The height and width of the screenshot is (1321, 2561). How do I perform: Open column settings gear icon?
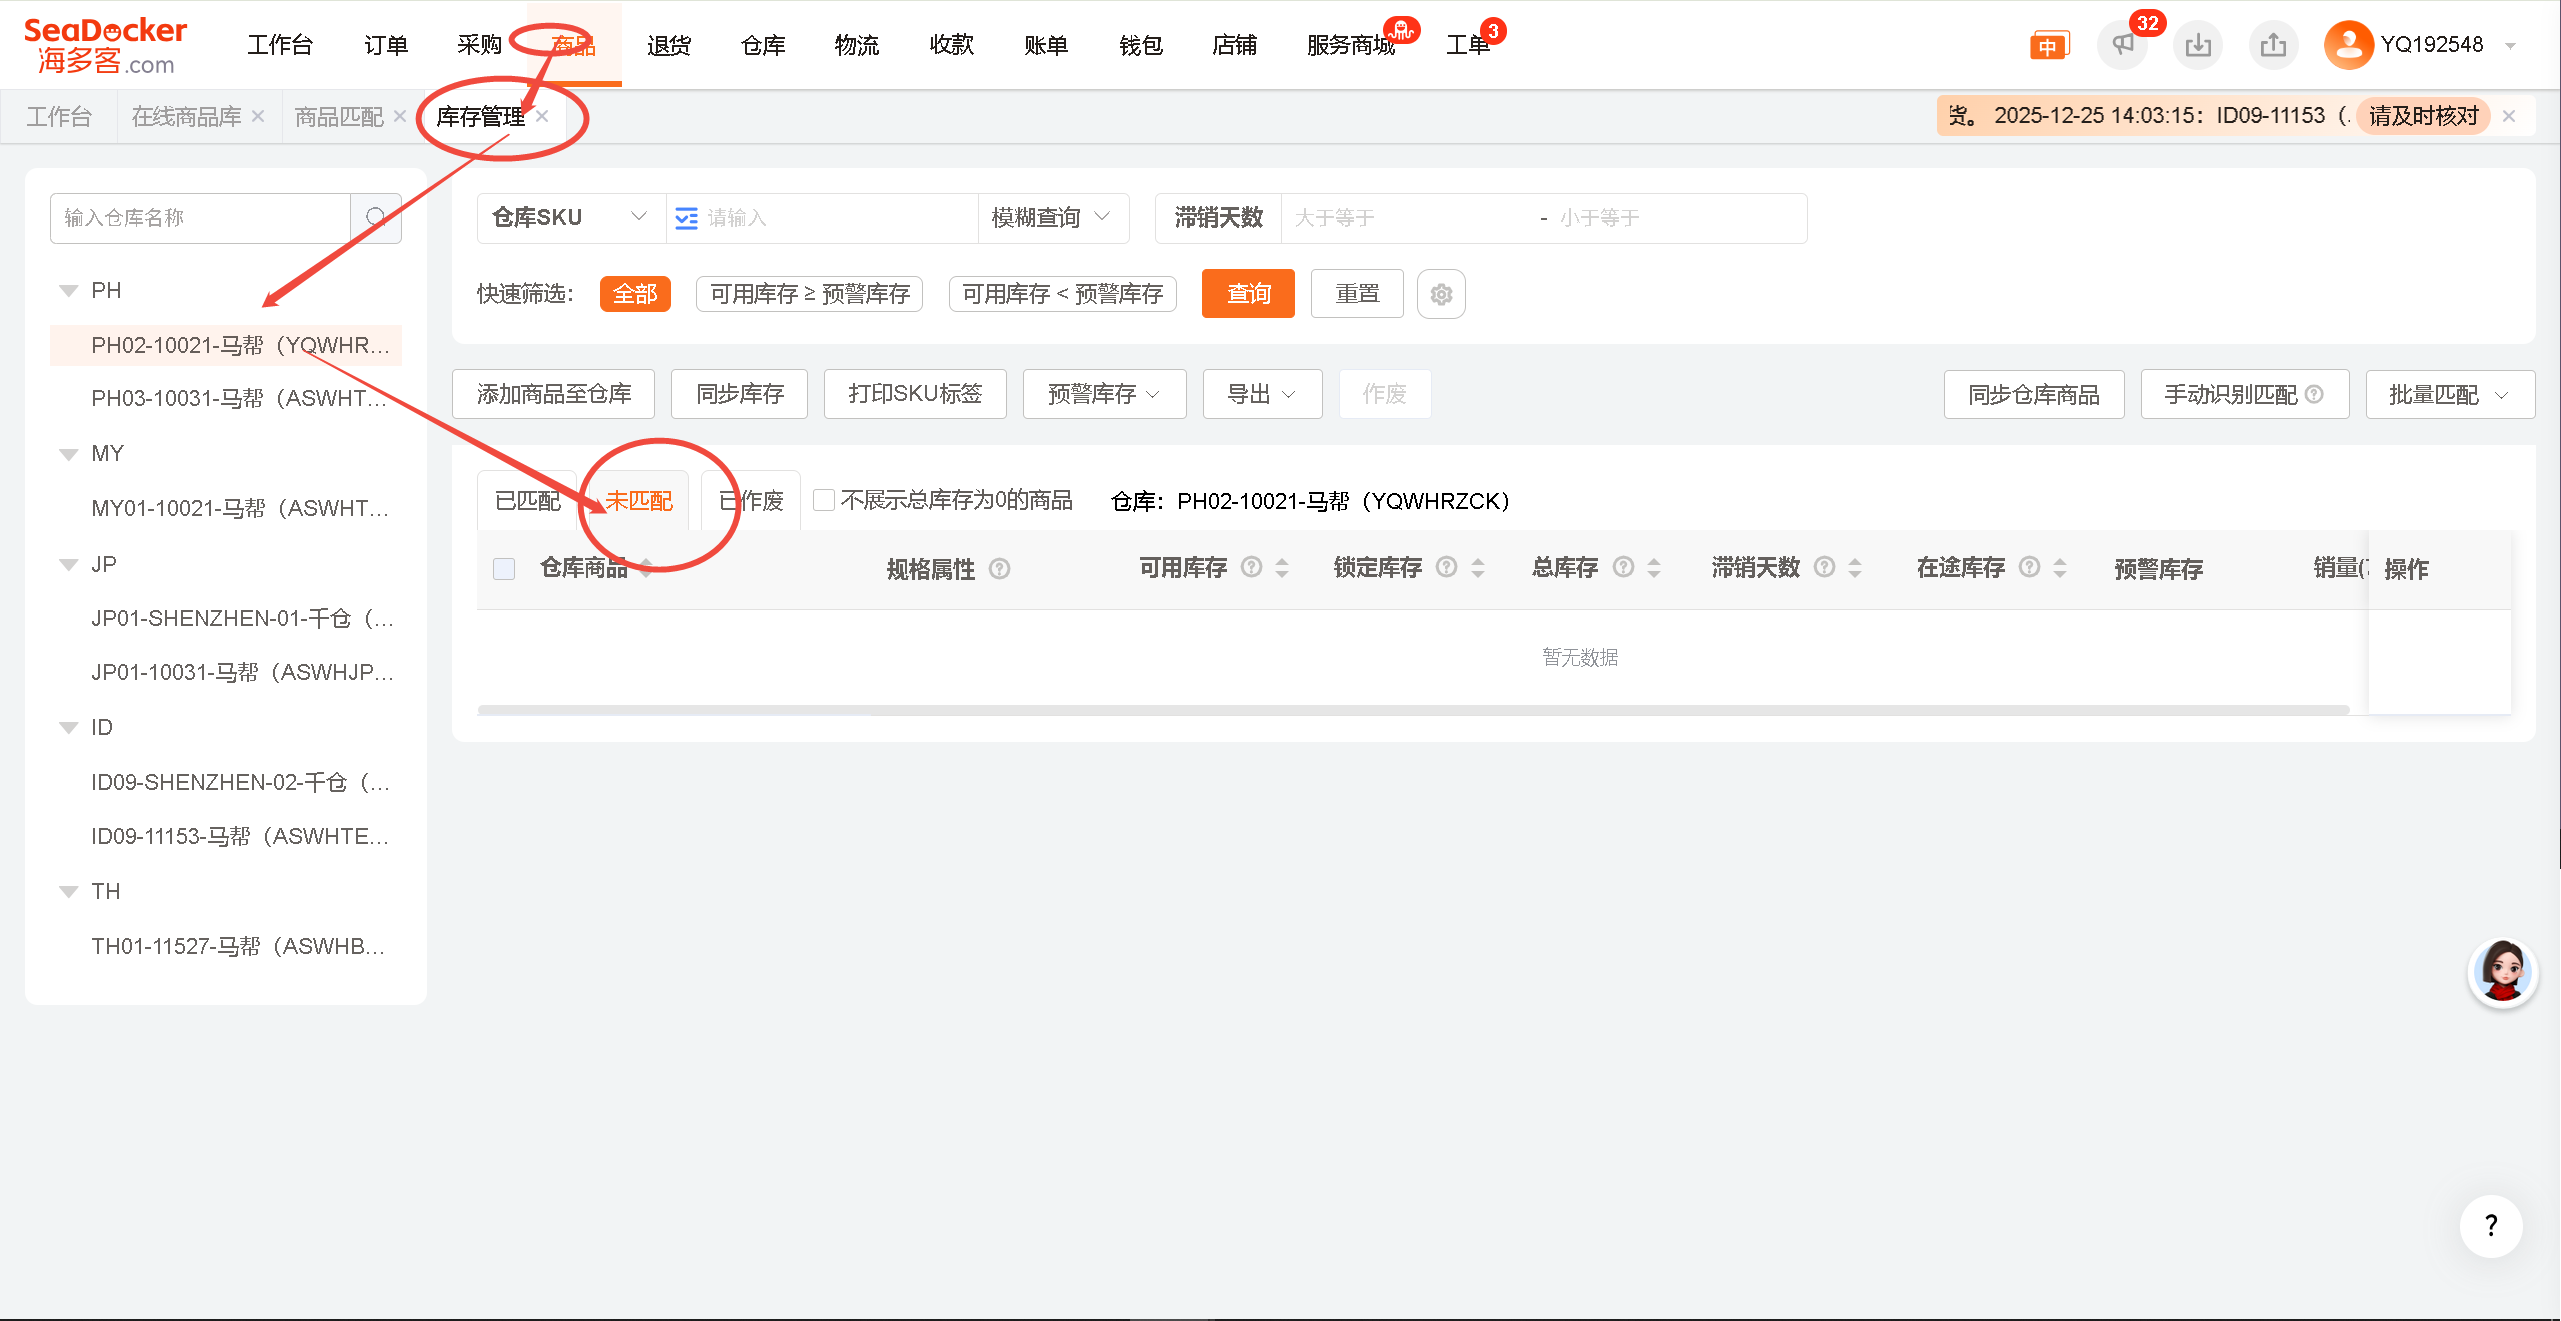click(x=1441, y=294)
